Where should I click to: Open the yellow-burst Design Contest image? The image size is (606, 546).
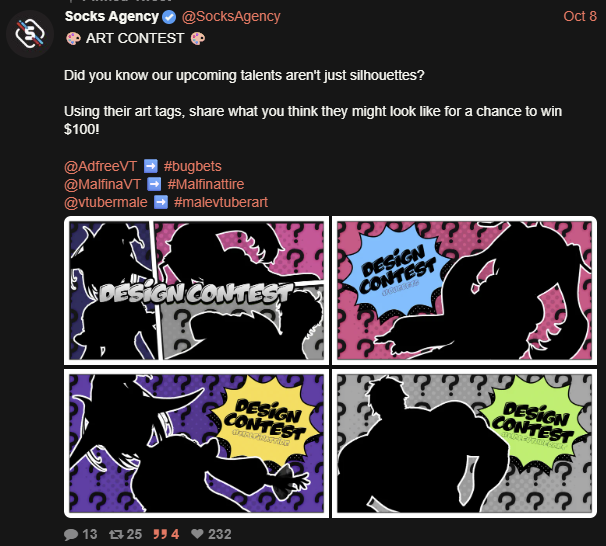196,443
